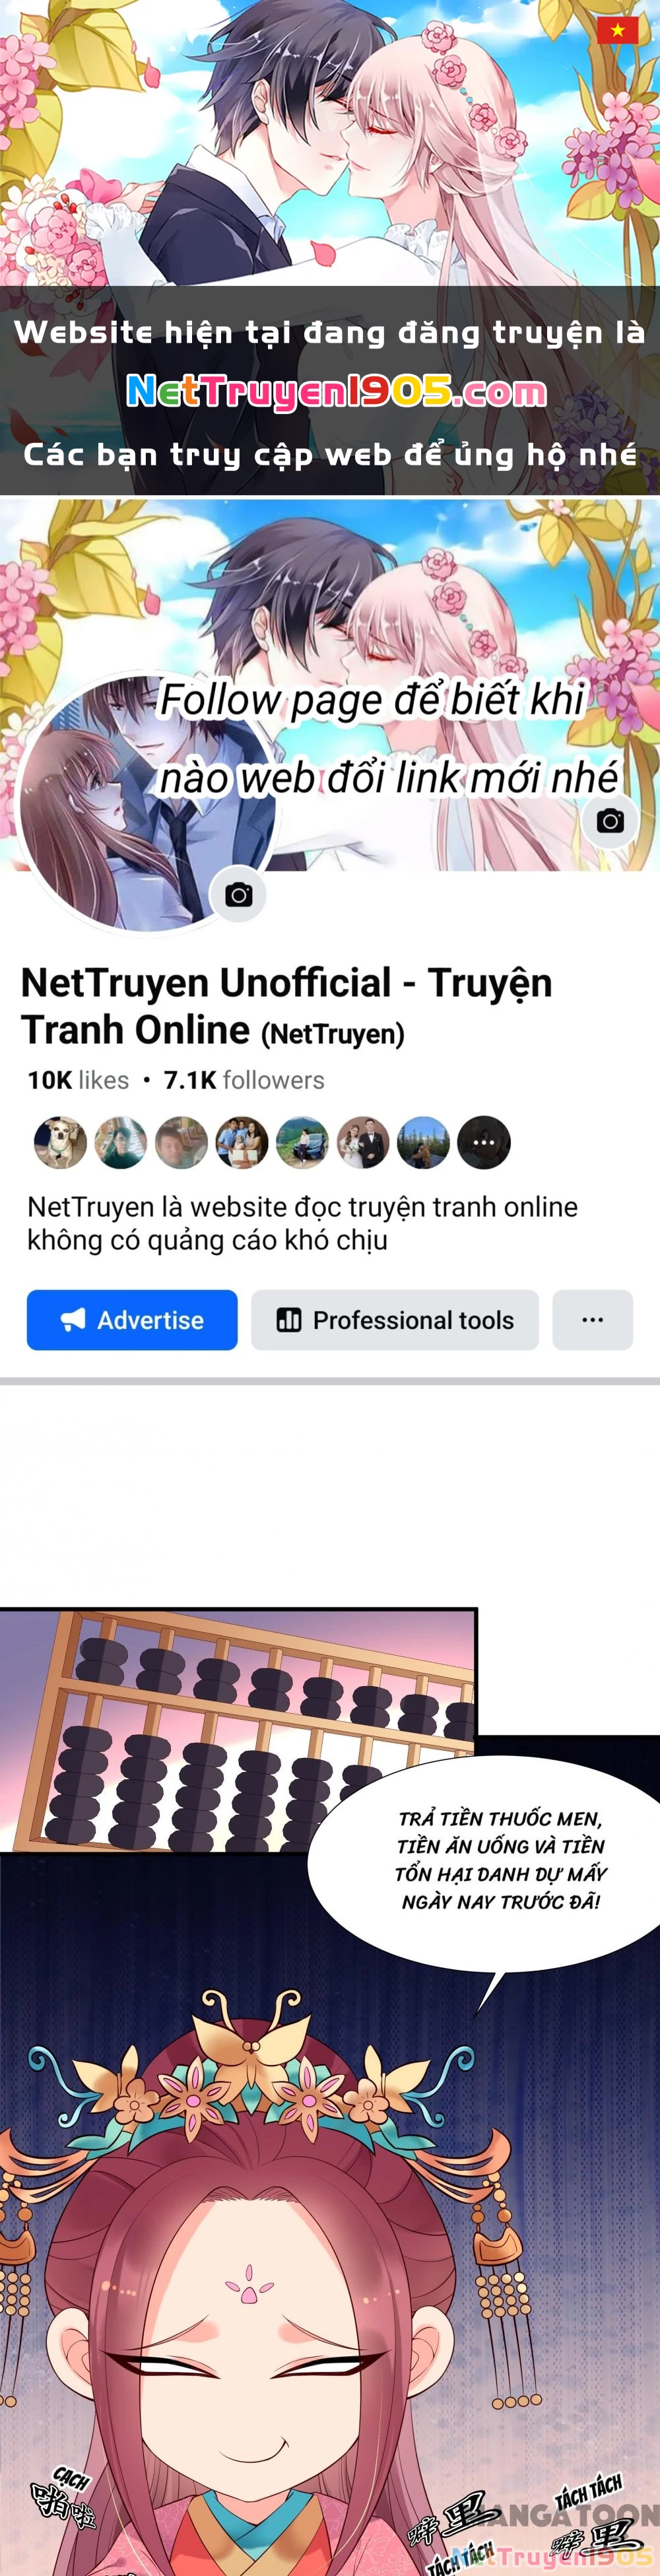Image resolution: width=660 pixels, height=2576 pixels.
Task: Click the 7.1K followers count
Action: (244, 1080)
